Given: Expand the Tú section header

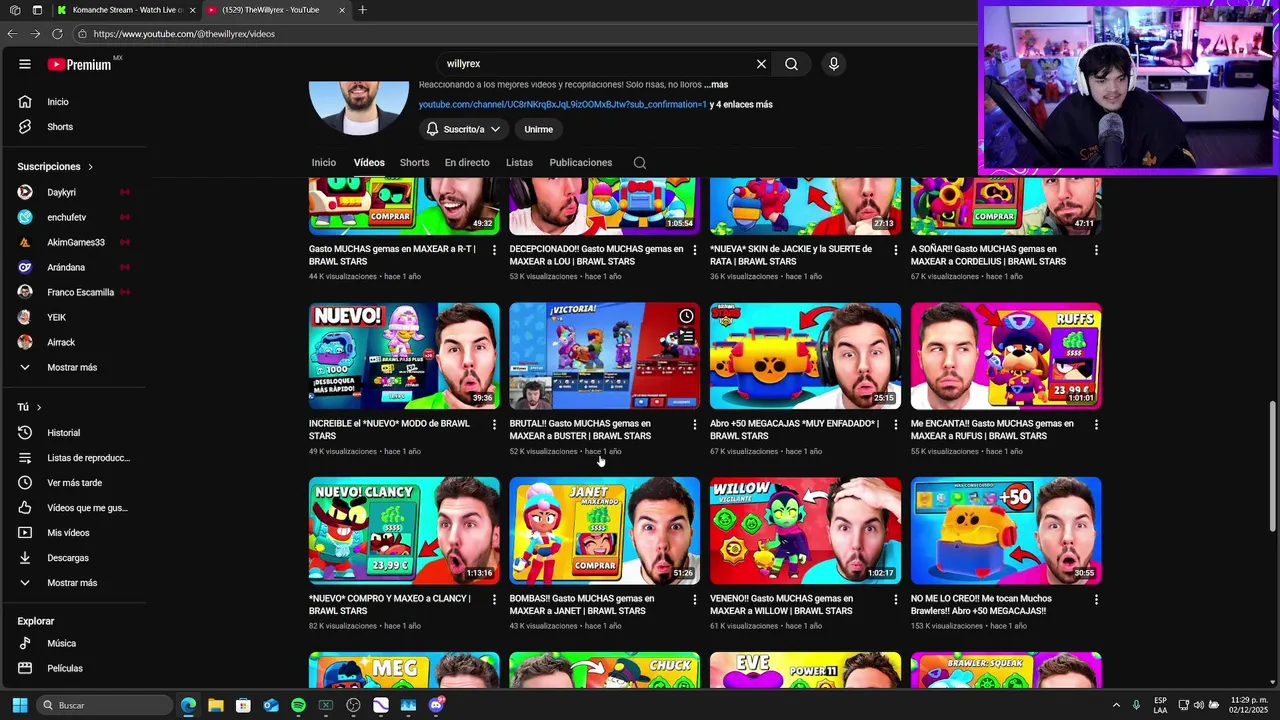Looking at the screenshot, I should pyautogui.click(x=30, y=408).
